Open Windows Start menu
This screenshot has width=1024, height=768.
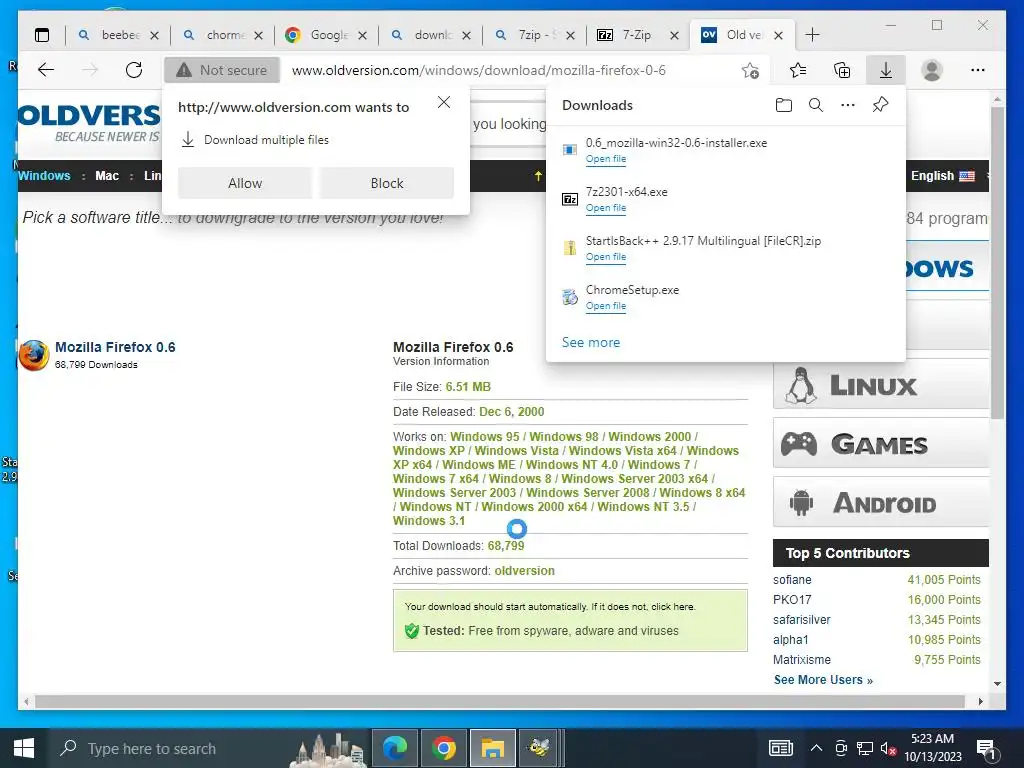(24, 748)
